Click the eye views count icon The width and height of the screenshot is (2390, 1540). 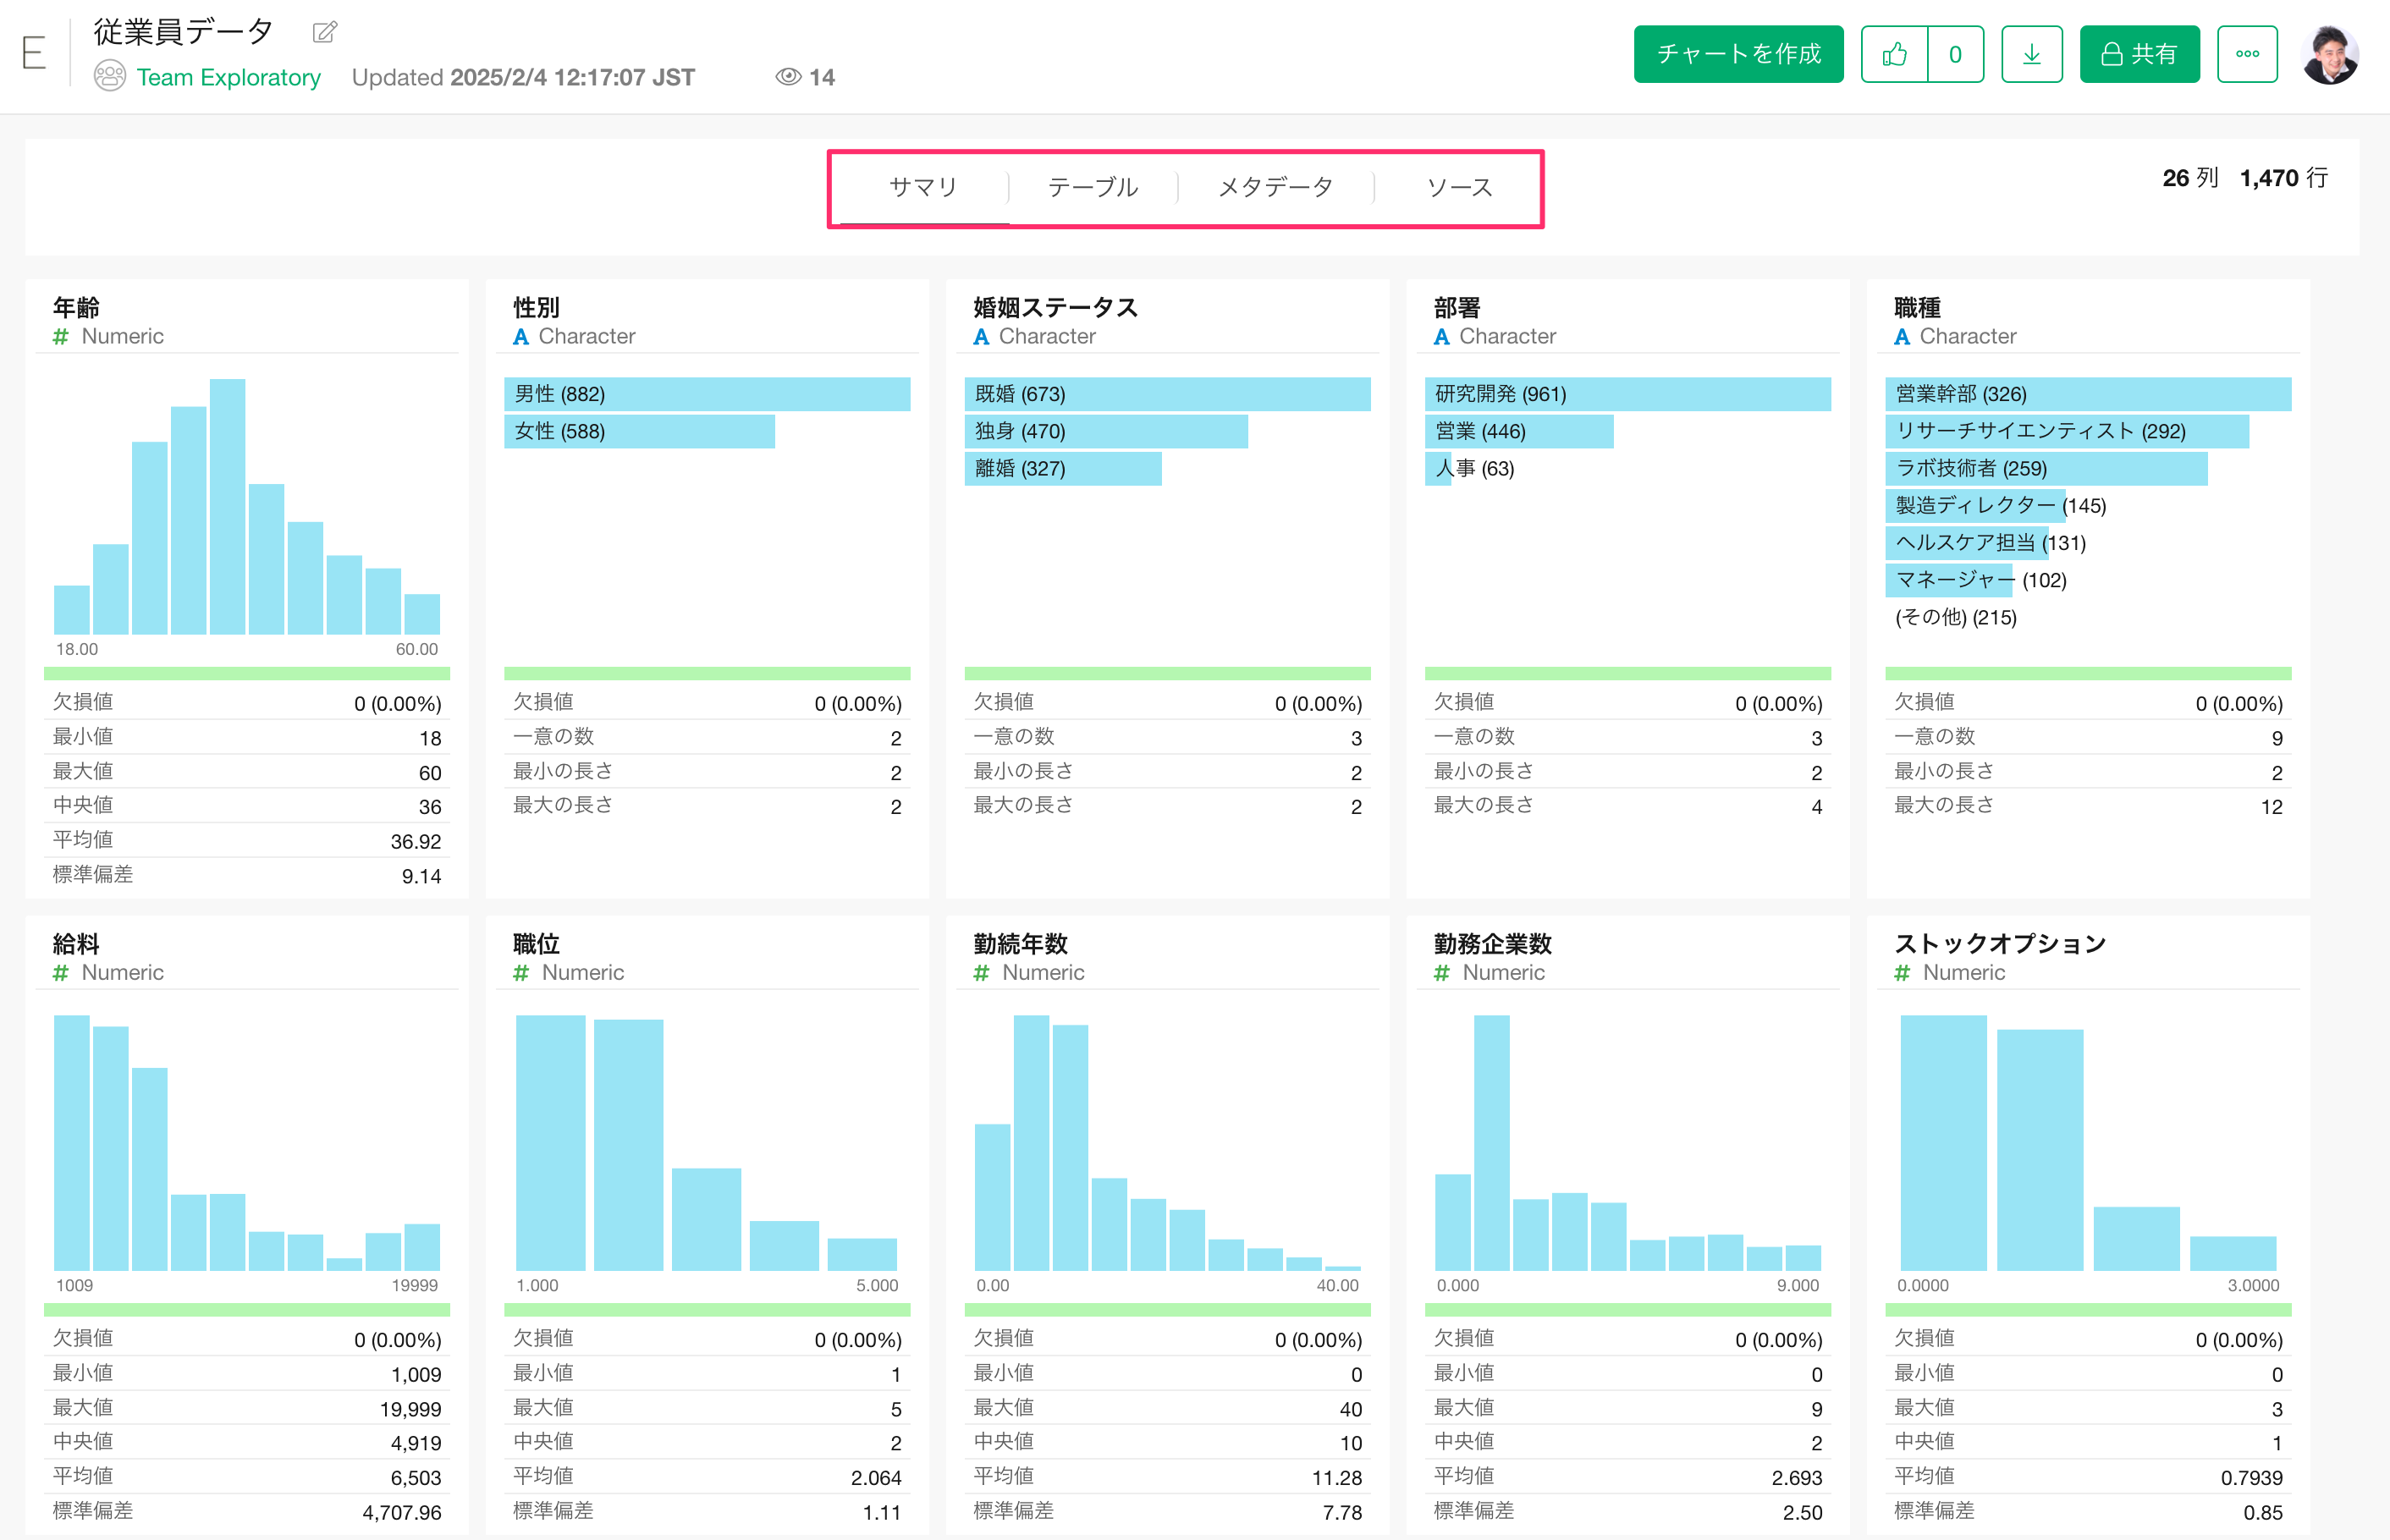tap(788, 77)
